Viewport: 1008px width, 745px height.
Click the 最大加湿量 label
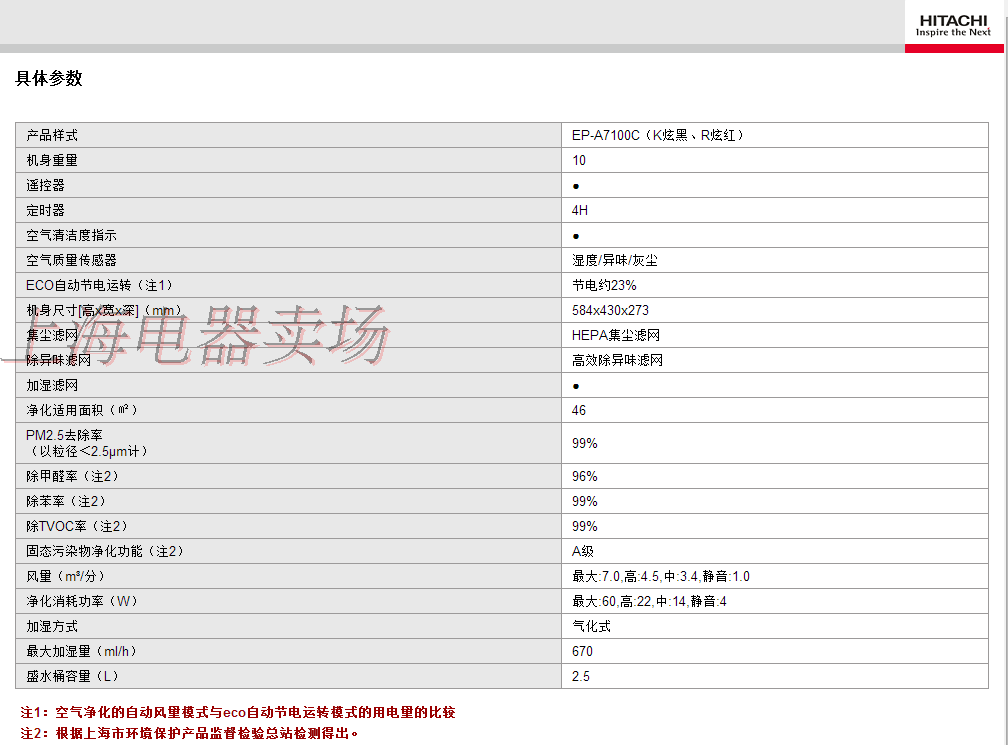(81, 651)
